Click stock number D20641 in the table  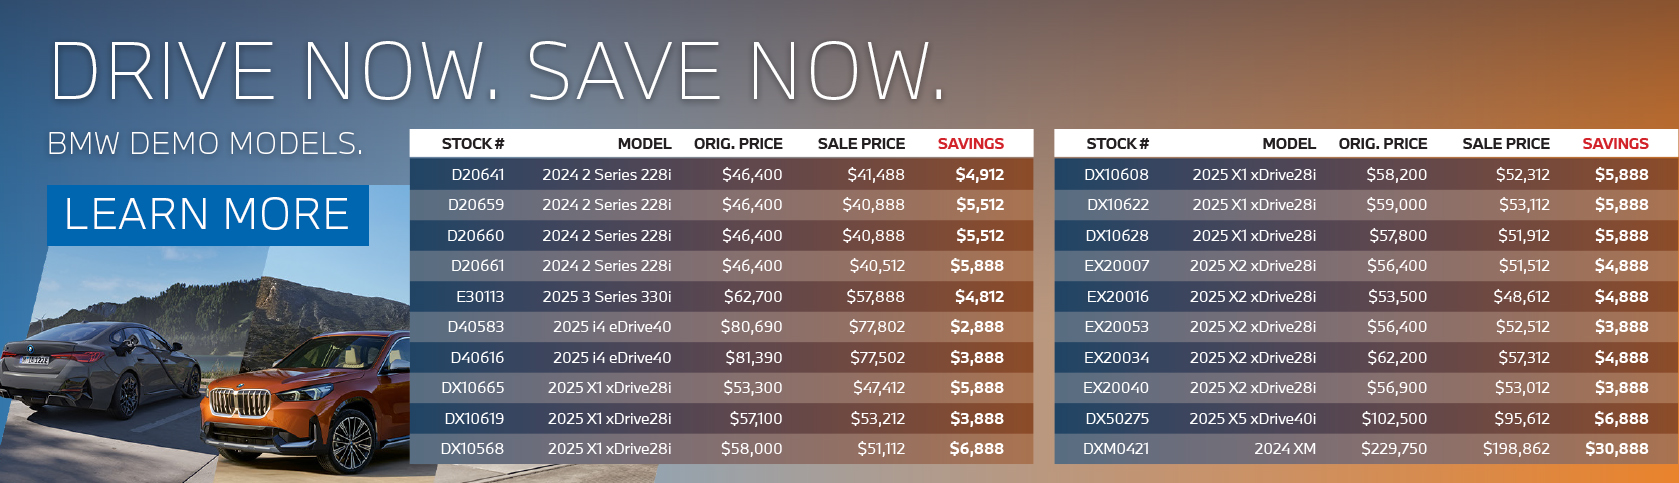[477, 175]
